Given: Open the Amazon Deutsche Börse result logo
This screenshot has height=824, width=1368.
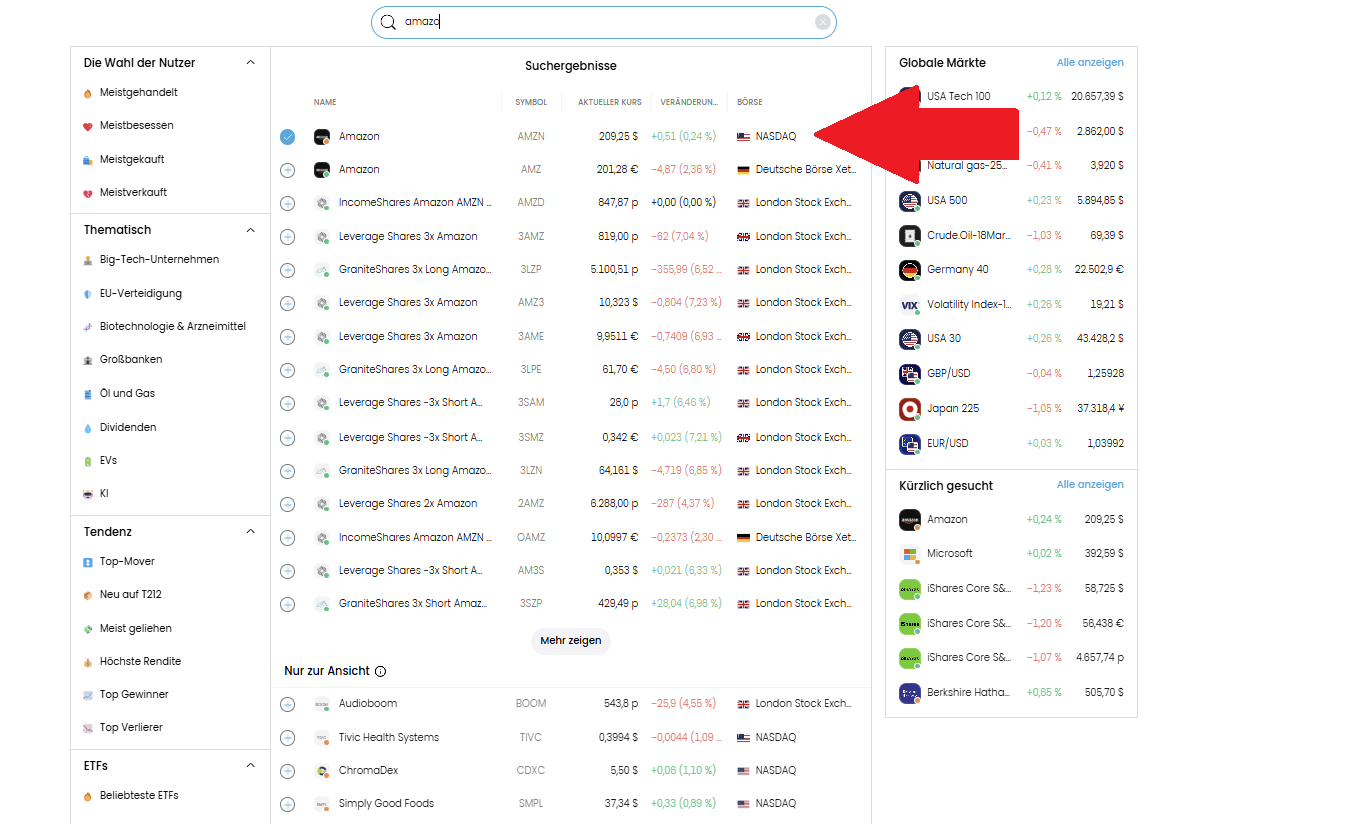Looking at the screenshot, I should click(x=322, y=170).
